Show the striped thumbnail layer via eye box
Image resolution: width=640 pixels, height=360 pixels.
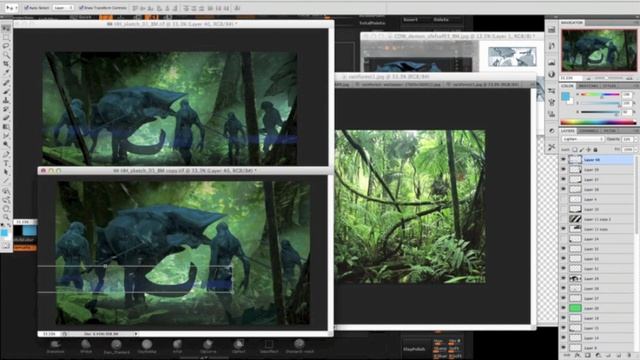(x=563, y=219)
